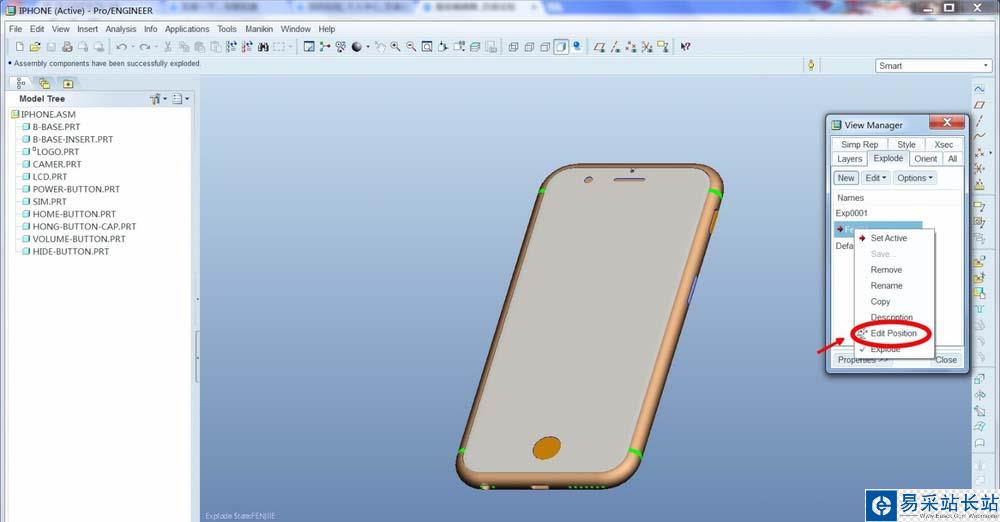Image resolution: width=1000 pixels, height=522 pixels.
Task: Switch to Layers tab in View Manager
Action: click(849, 158)
